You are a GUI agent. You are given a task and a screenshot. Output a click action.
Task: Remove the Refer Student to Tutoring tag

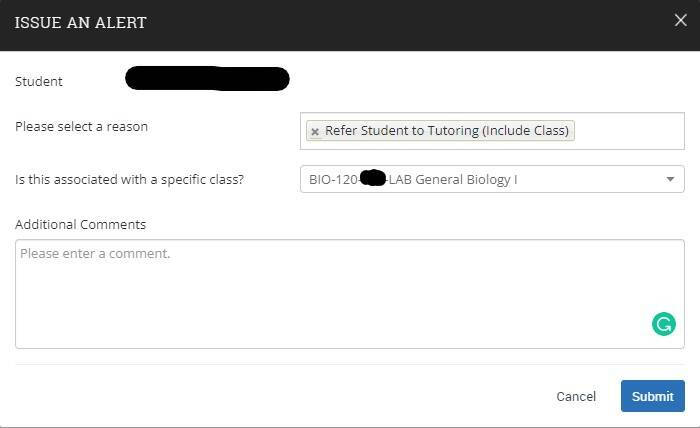point(315,132)
